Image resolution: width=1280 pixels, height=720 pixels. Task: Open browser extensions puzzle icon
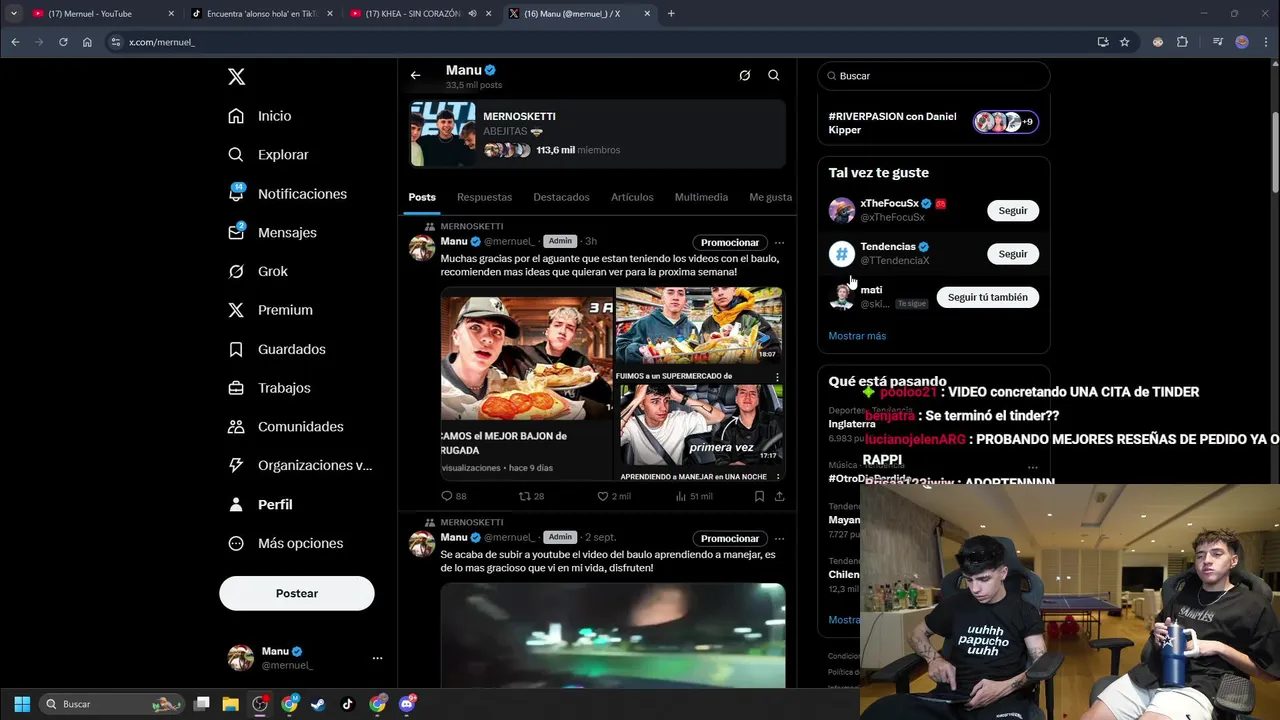[x=1182, y=42]
